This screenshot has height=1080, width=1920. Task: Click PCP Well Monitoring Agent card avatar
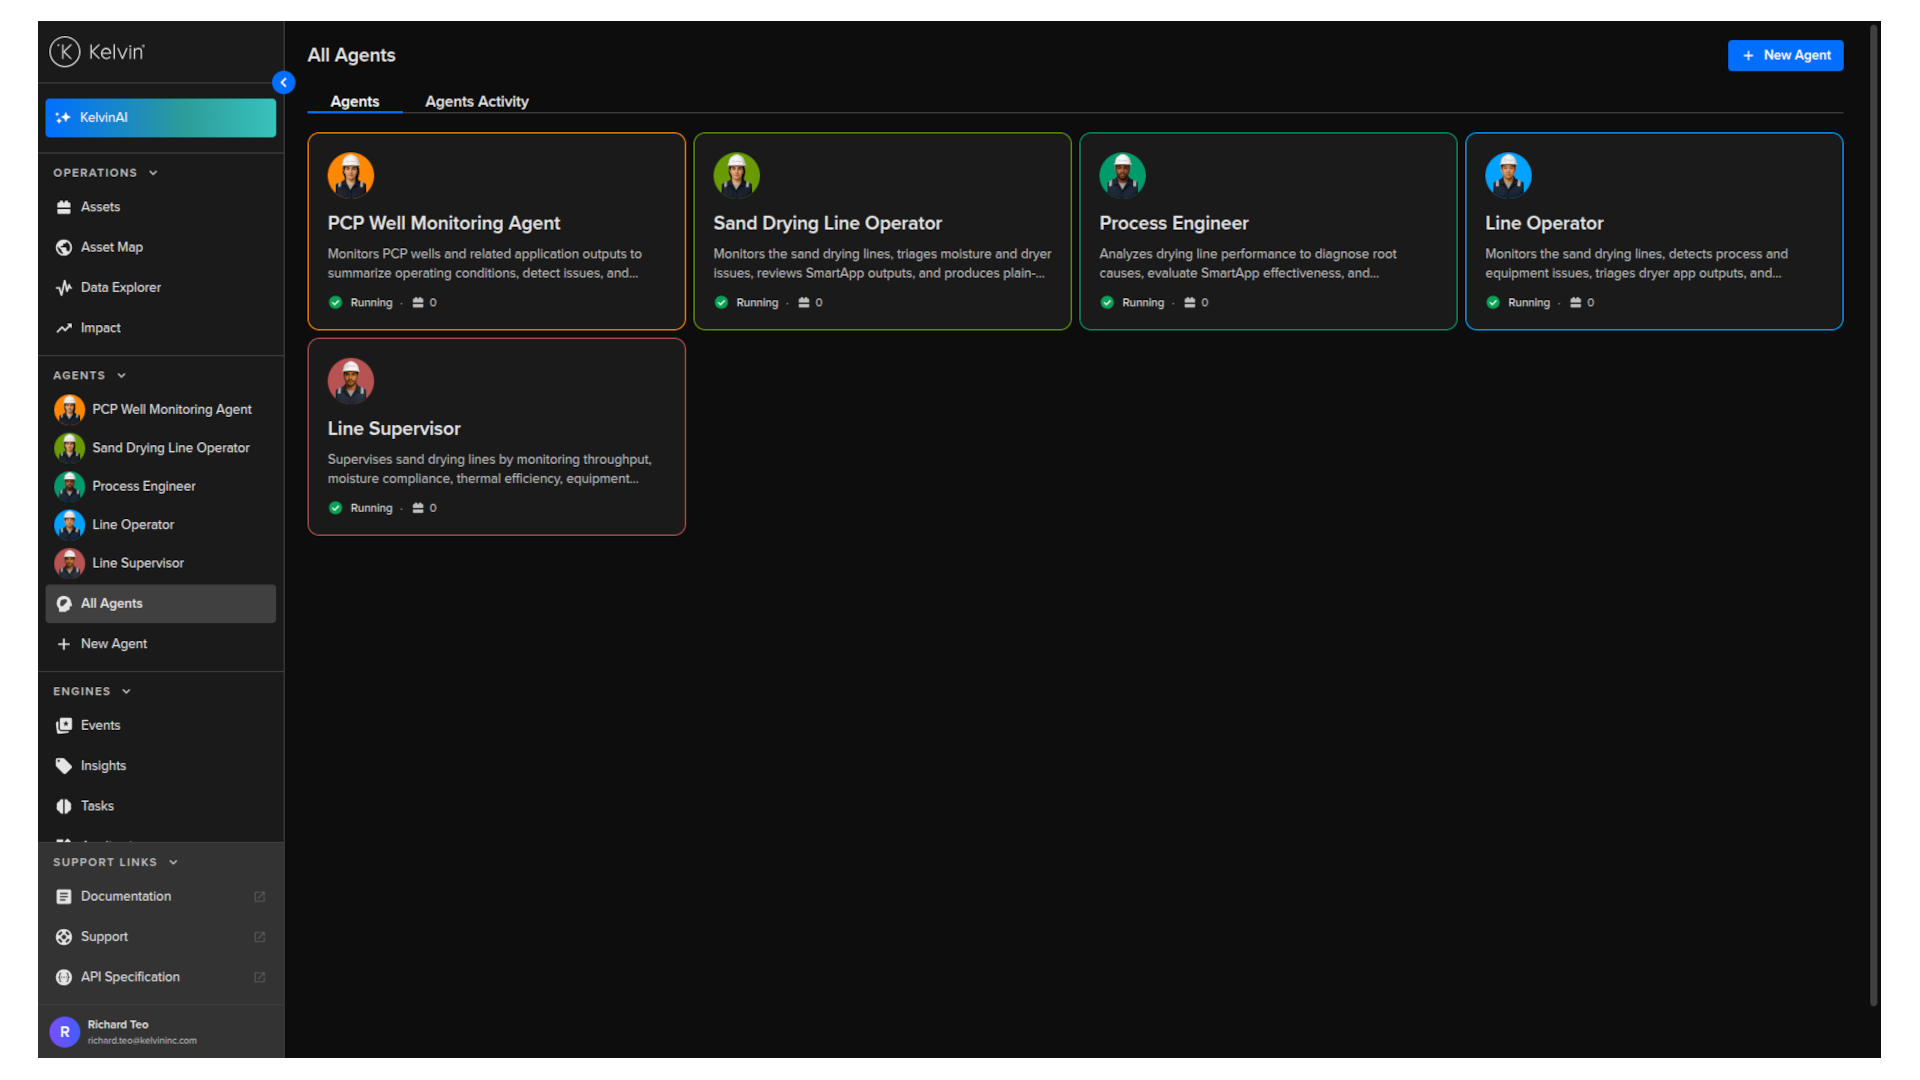coord(351,175)
